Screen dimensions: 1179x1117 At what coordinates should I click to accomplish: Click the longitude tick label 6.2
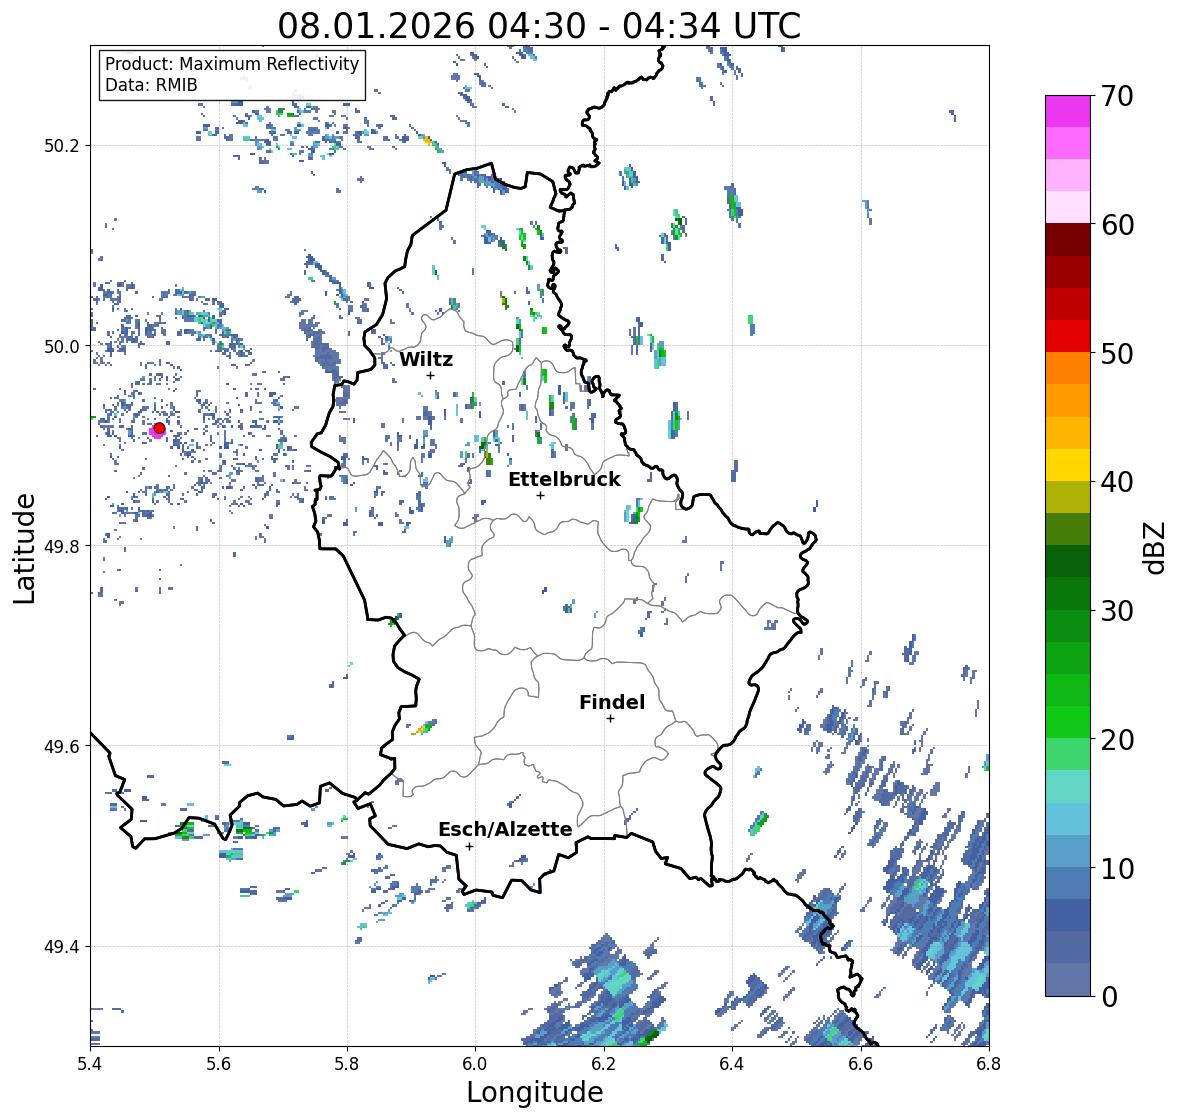coord(604,1064)
